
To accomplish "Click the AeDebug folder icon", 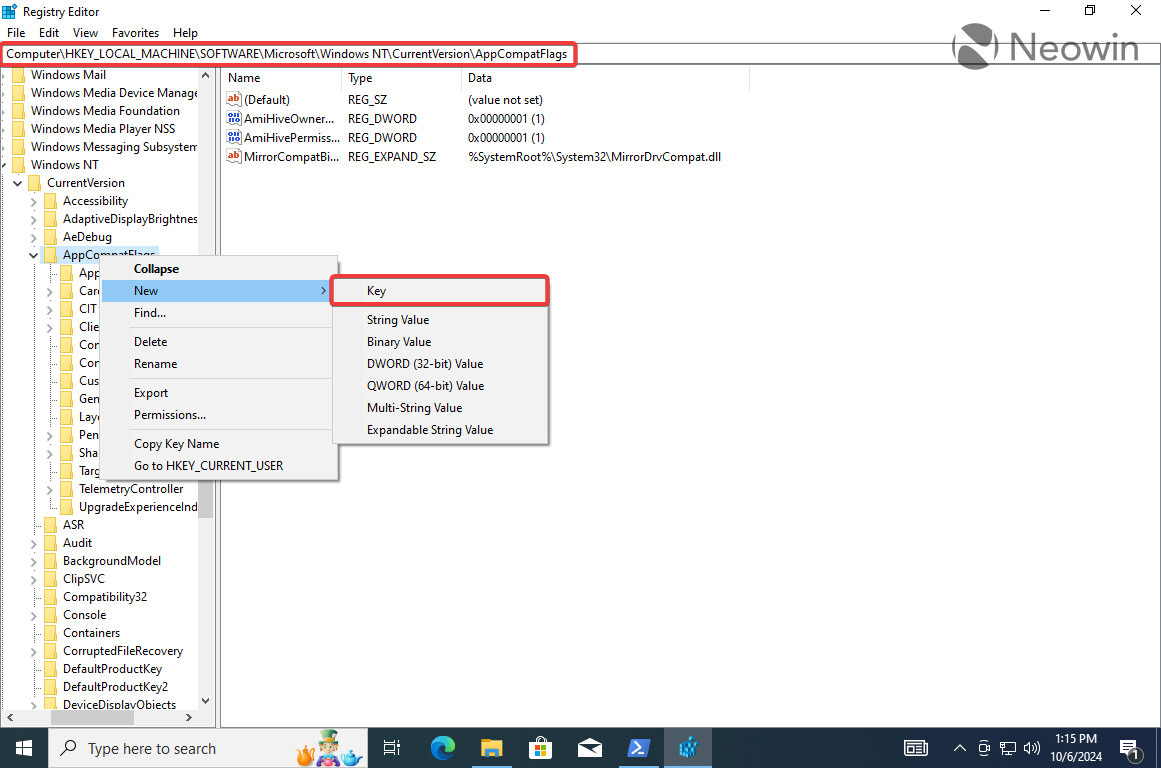I will (x=50, y=237).
